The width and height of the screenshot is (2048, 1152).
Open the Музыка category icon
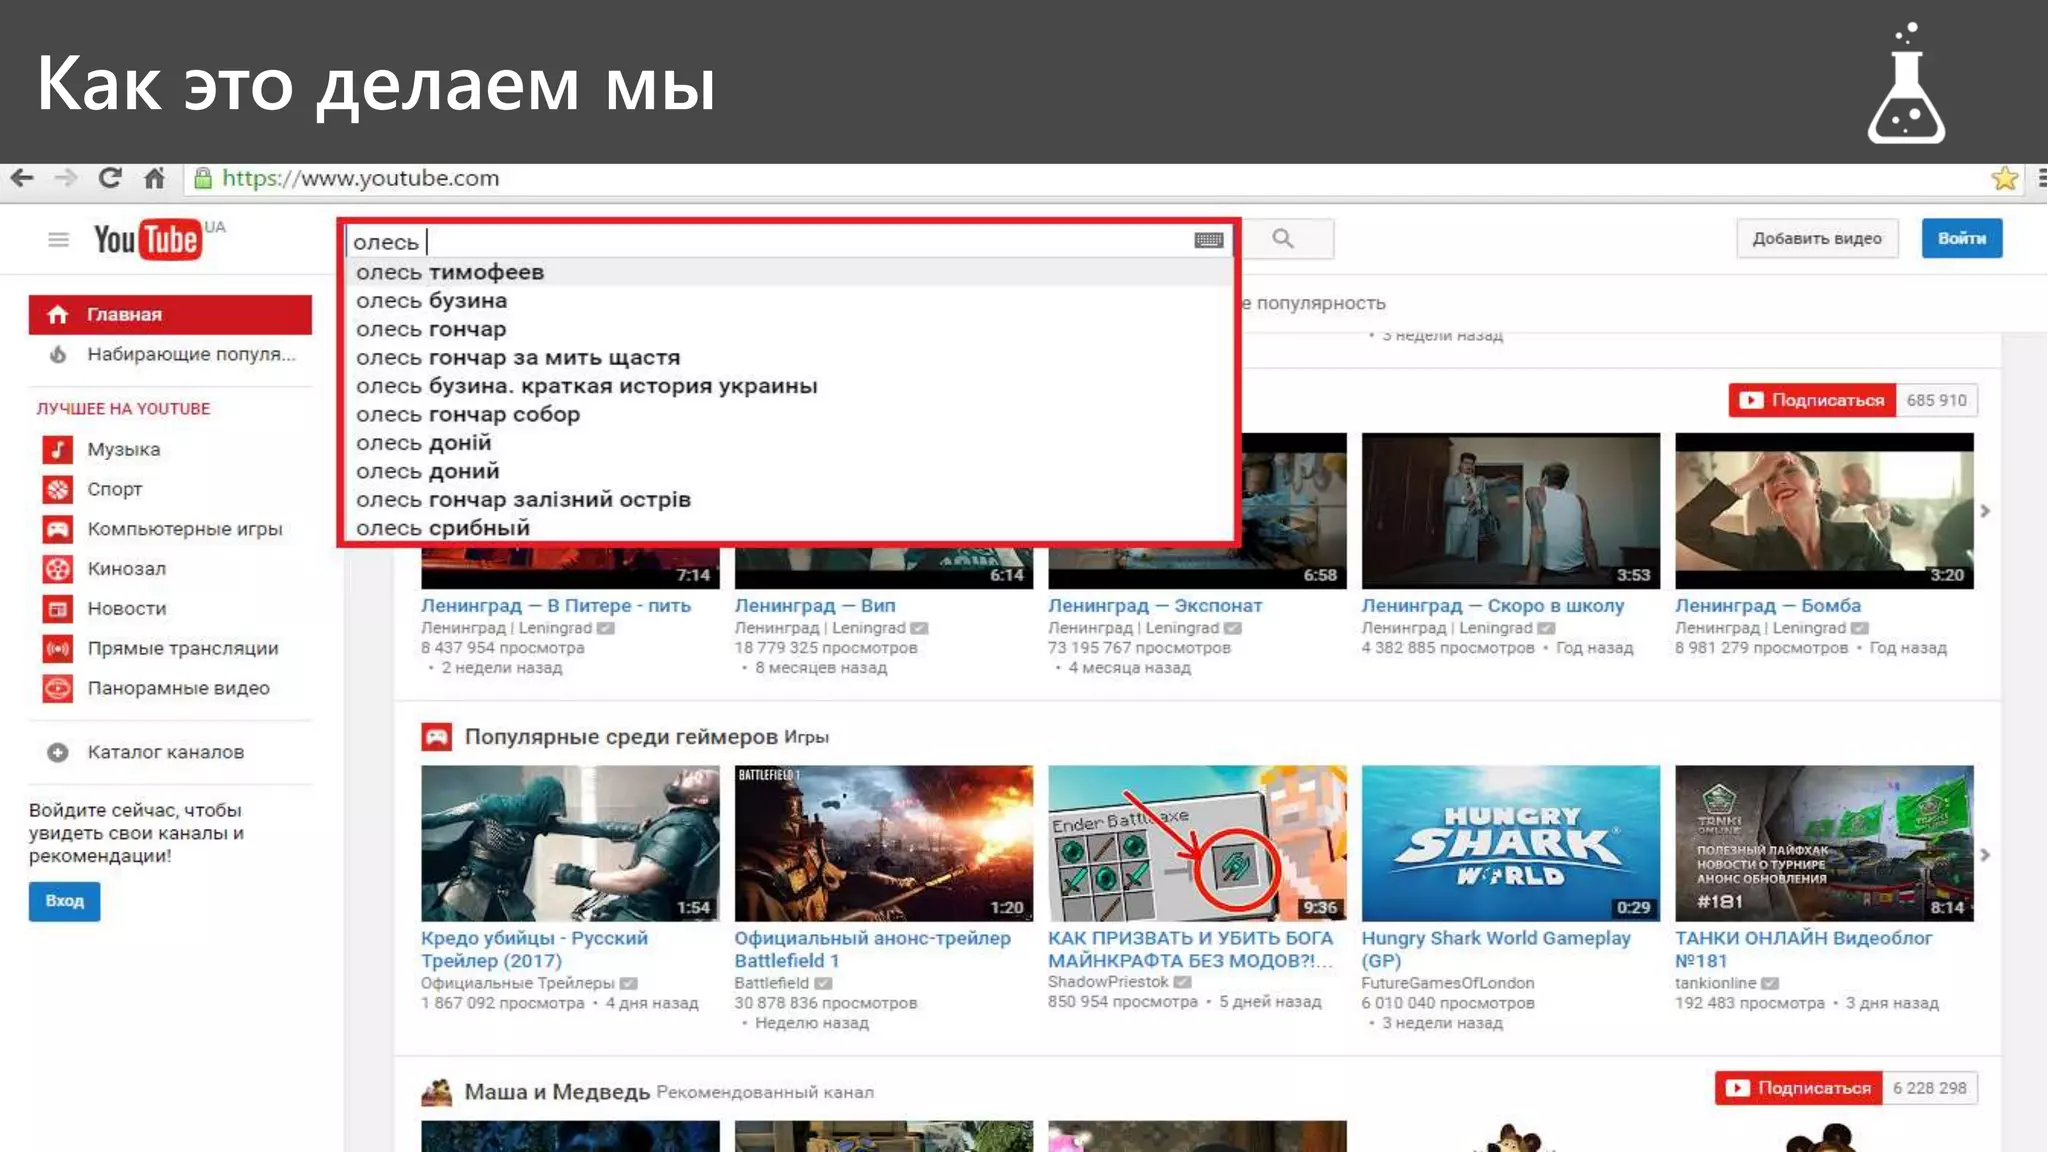pyautogui.click(x=58, y=449)
